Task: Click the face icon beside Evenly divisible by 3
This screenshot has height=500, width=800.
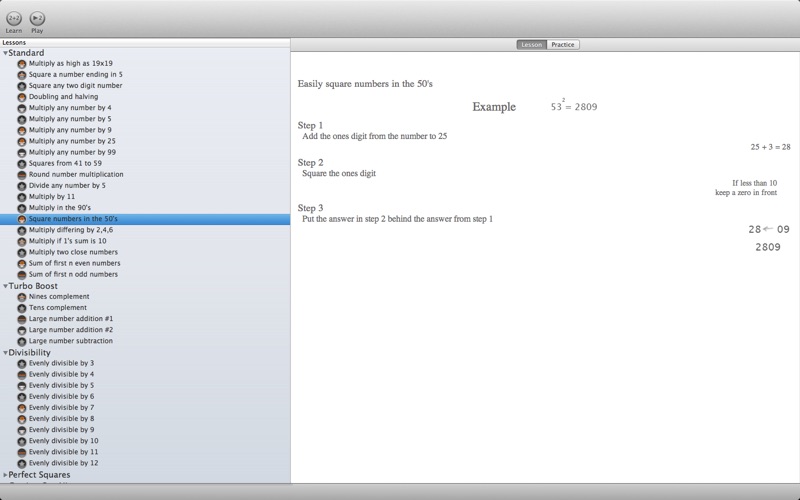Action: (21, 364)
